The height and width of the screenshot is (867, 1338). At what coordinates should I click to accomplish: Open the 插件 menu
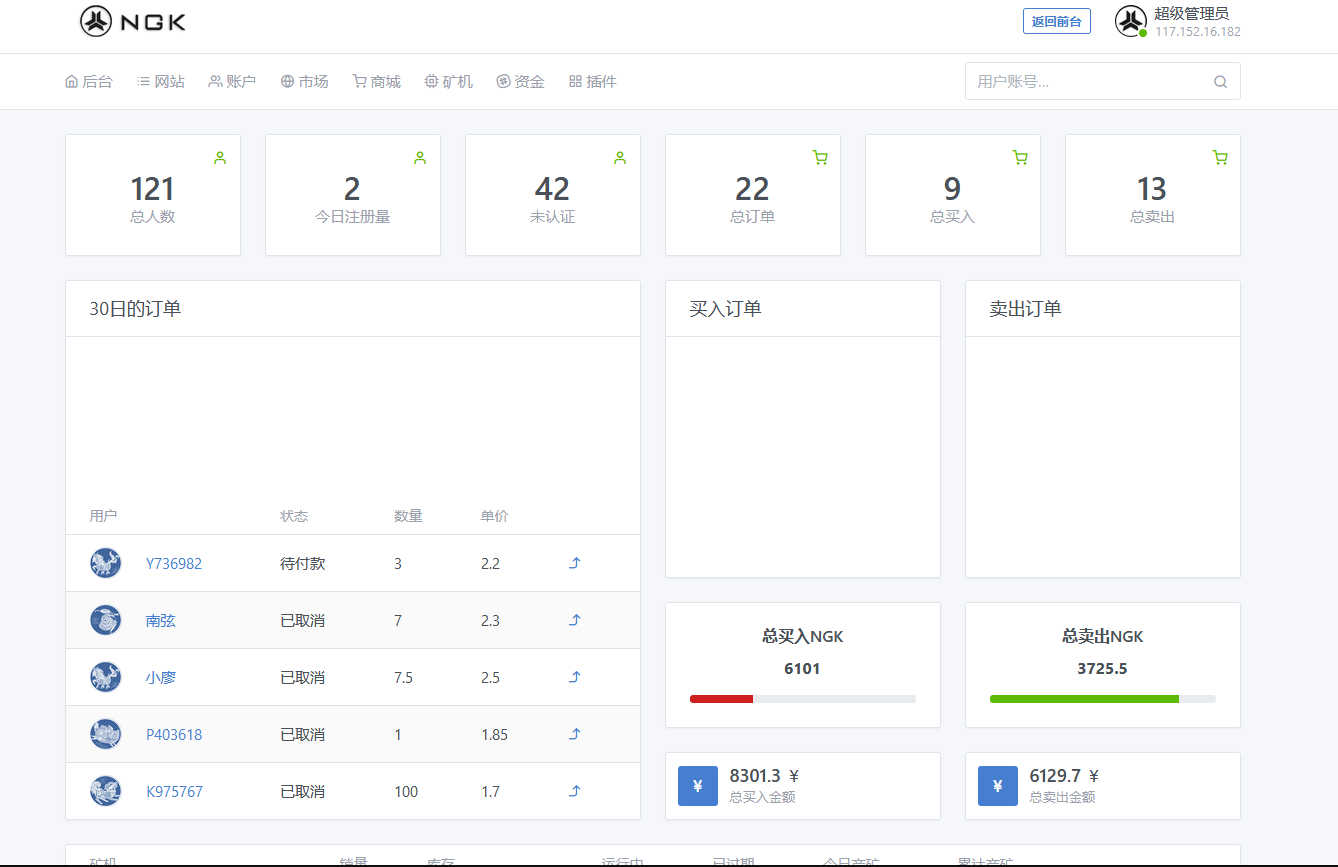593,82
